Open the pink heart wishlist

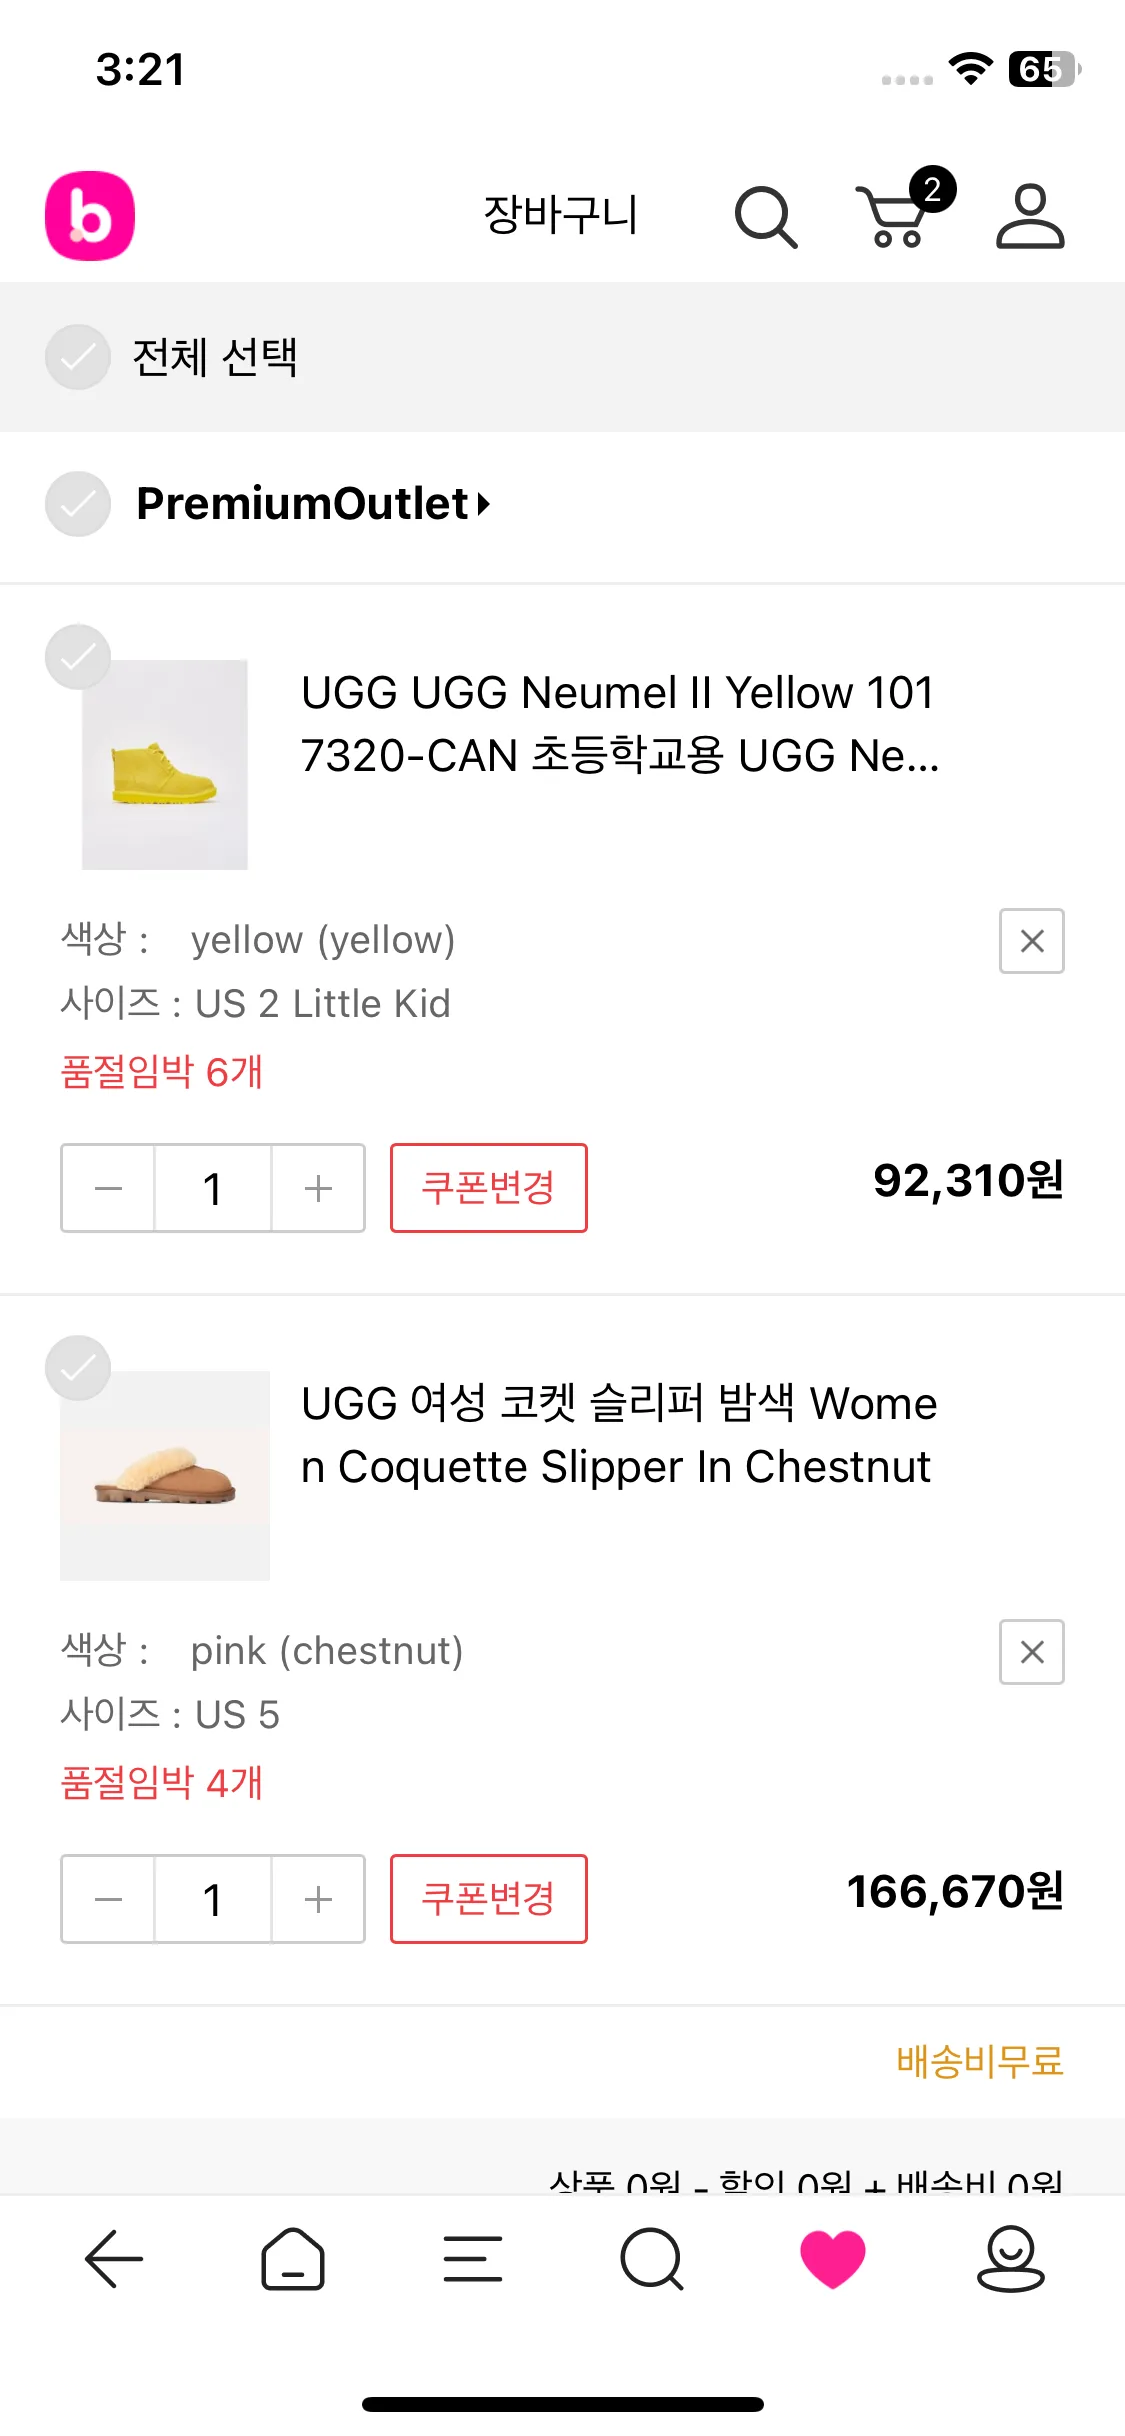[832, 2259]
